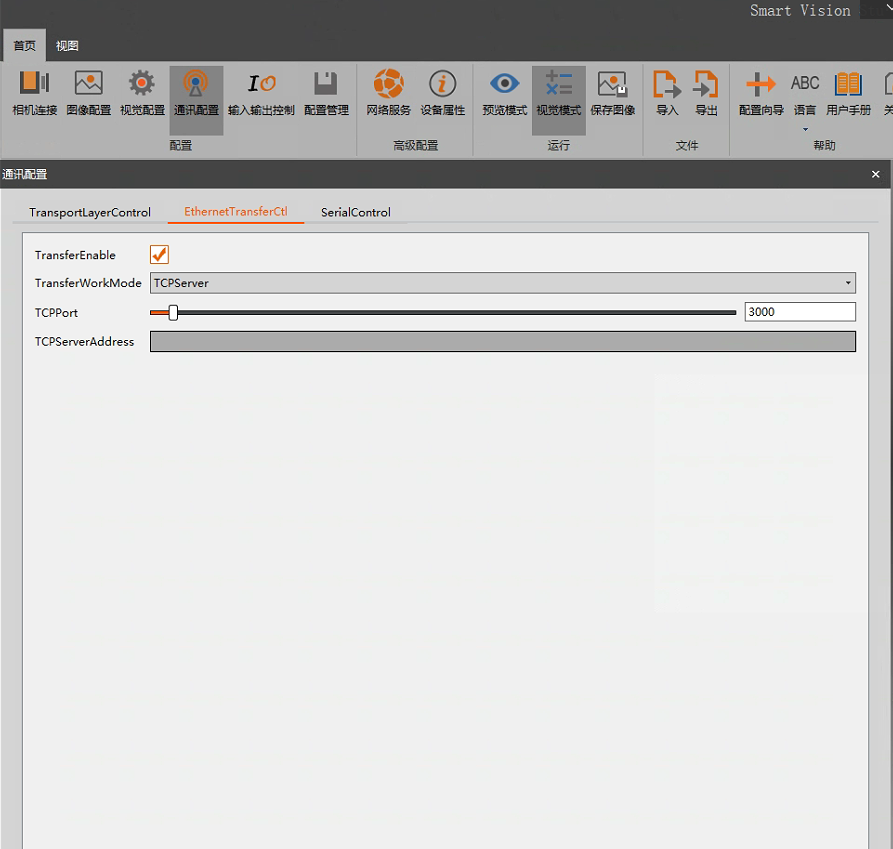The height and width of the screenshot is (849, 893).
Task: Switch to the TransportLayerControl tab
Action: pyautogui.click(x=90, y=212)
